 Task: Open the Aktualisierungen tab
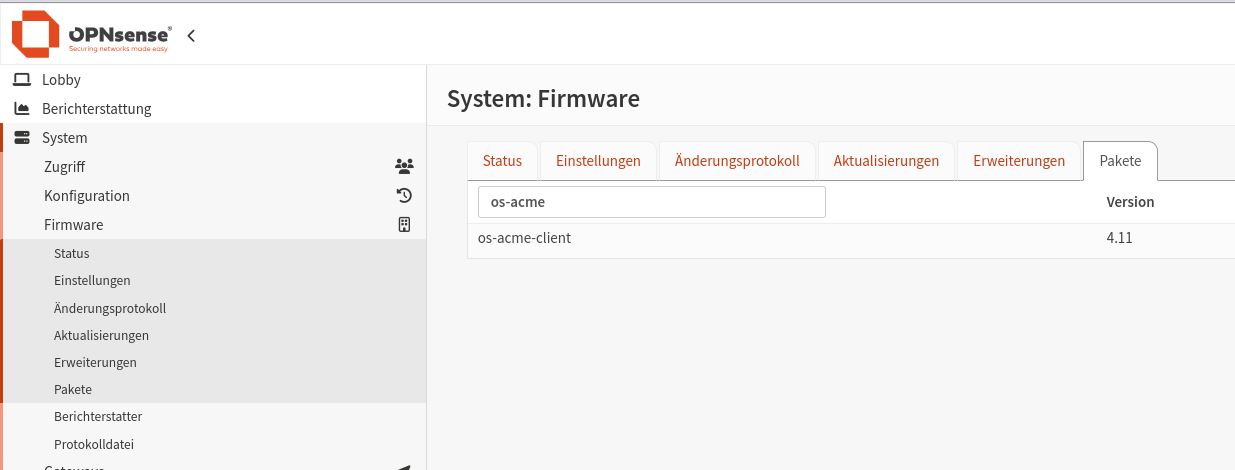886,161
